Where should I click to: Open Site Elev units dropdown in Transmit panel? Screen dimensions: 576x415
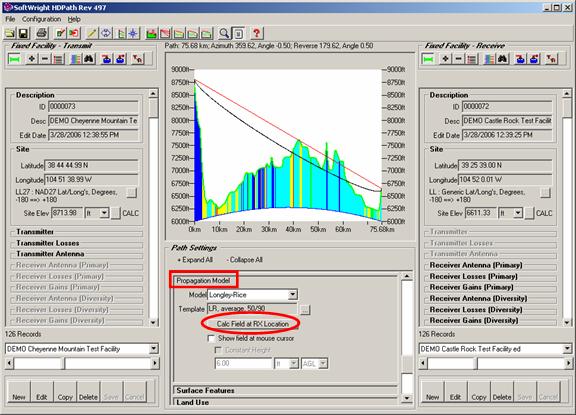104,213
